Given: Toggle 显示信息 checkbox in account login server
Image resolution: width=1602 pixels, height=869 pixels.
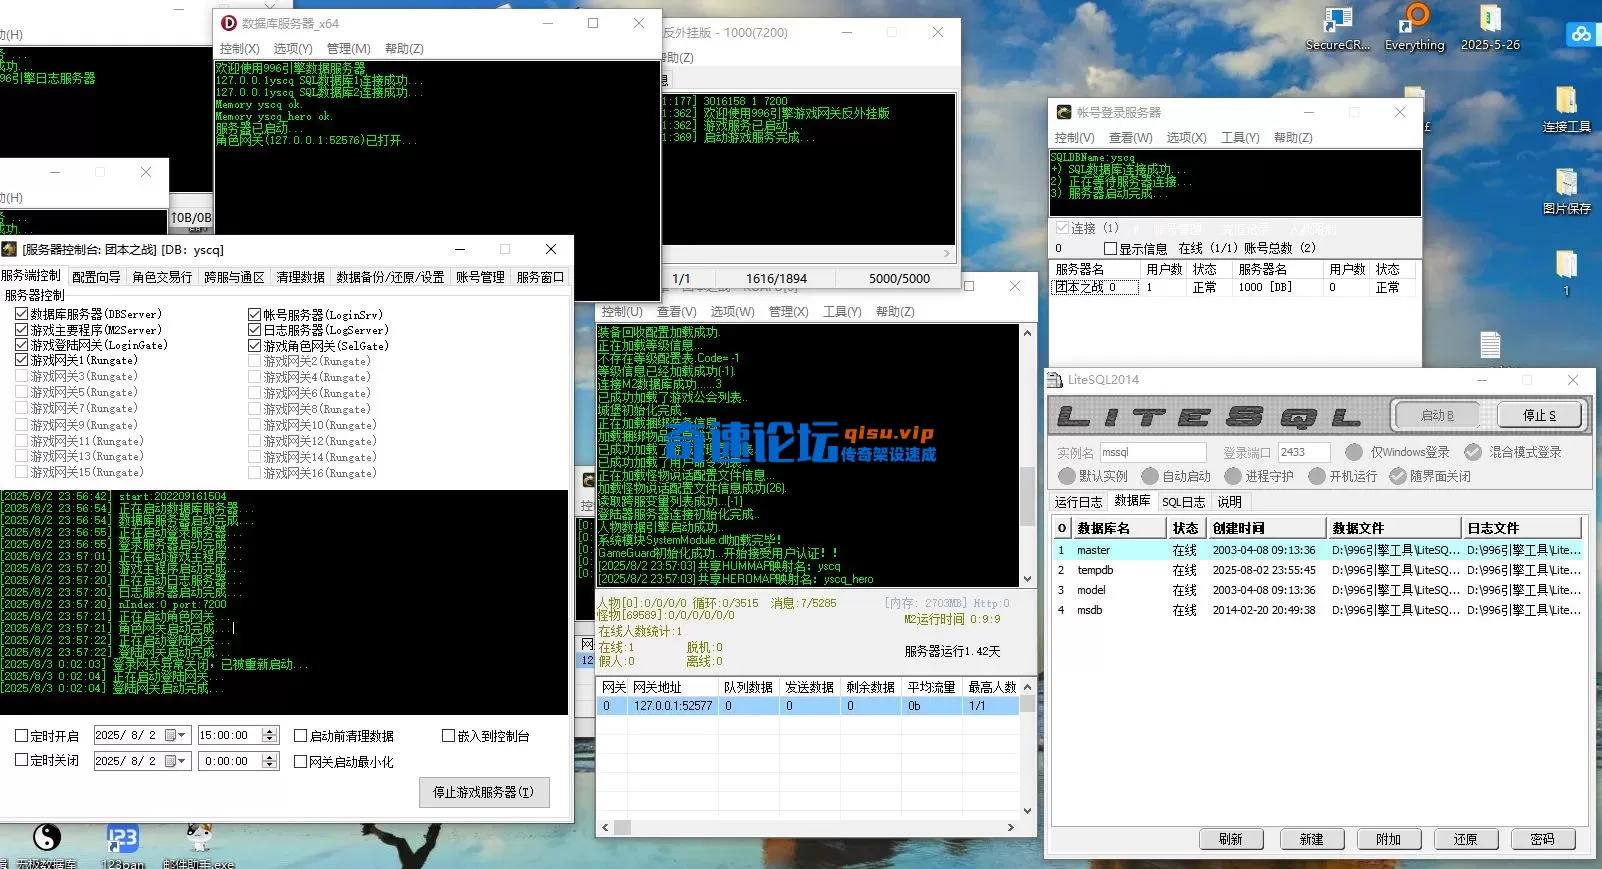Looking at the screenshot, I should pos(1110,248).
